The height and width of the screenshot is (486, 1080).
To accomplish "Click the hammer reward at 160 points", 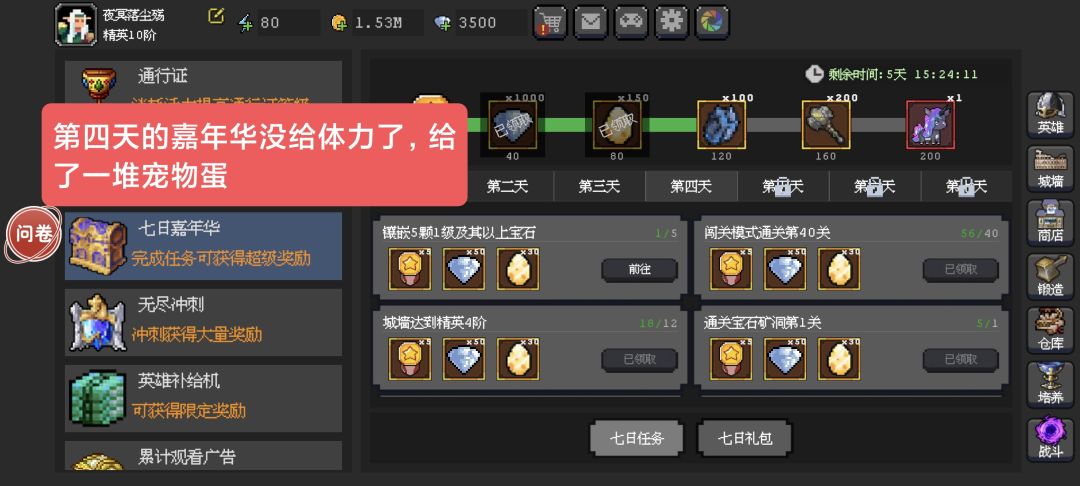I will coord(826,125).
